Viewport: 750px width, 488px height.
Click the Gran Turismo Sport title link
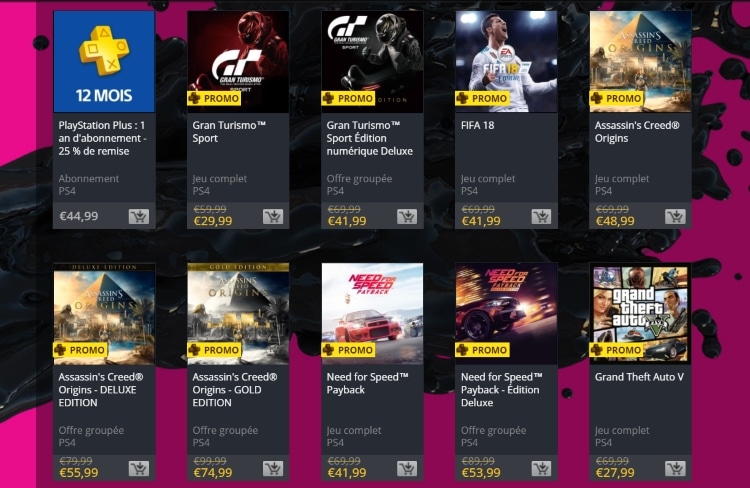229,132
